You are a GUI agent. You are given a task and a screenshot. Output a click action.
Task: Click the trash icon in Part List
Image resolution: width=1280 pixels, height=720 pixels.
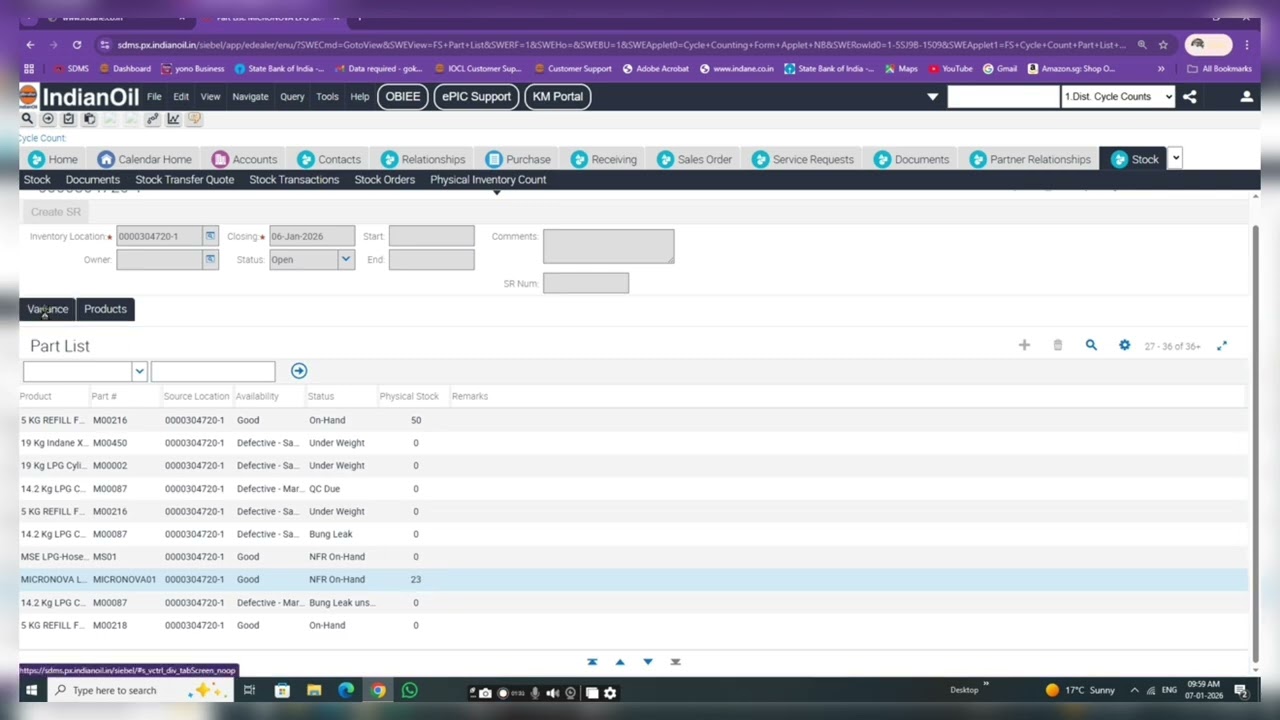click(1057, 345)
